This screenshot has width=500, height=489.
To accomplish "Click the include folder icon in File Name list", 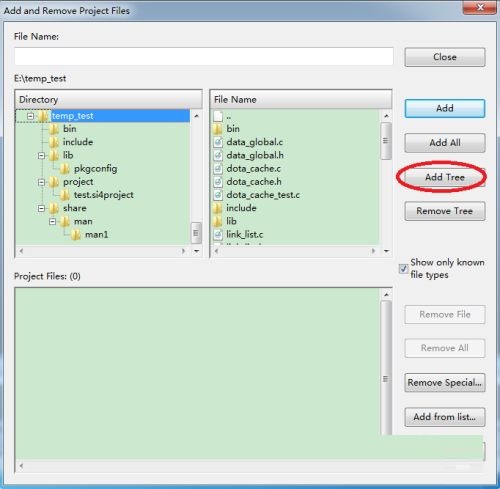I will pos(218,208).
